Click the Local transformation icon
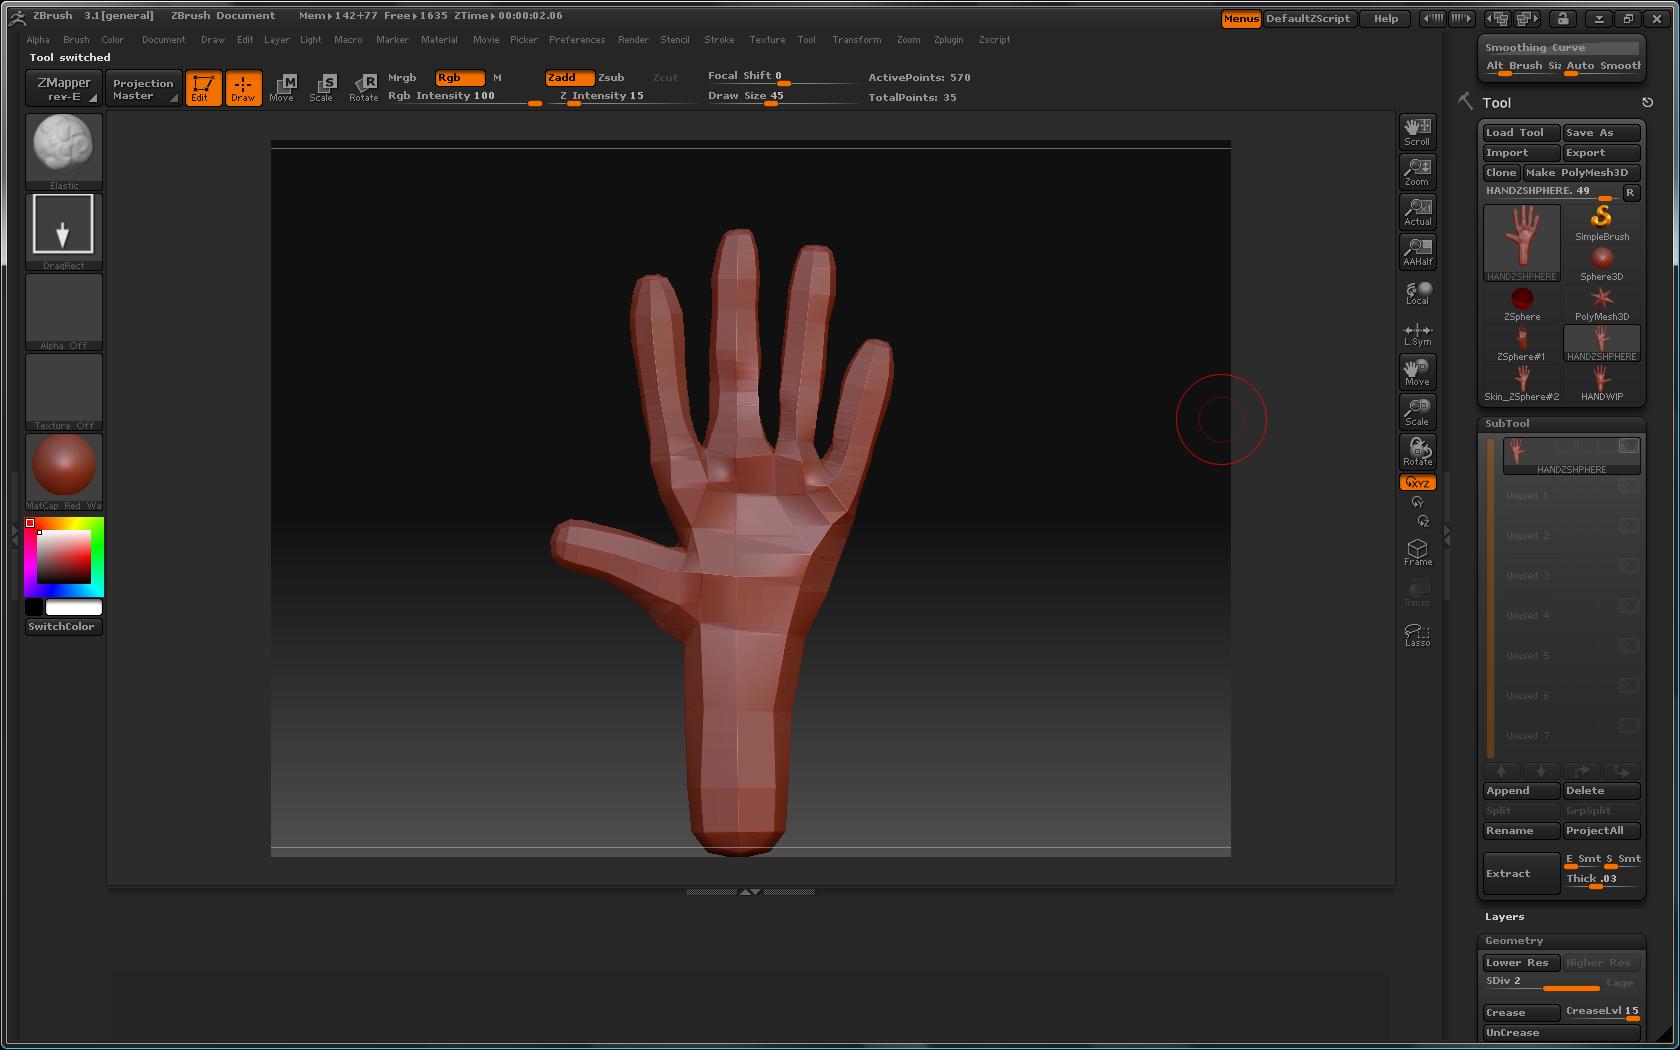Screen dimensions: 1680x1050 click(x=1417, y=292)
